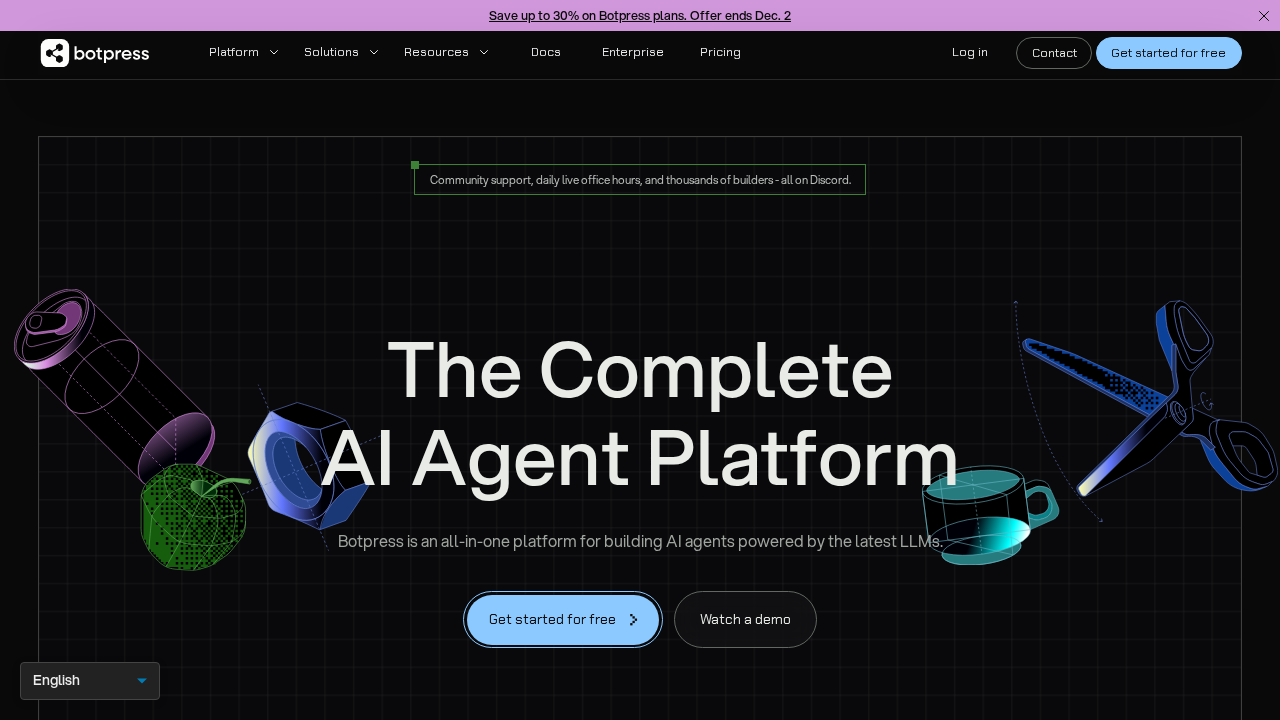
Task: Click the Discord community support banner
Action: click(x=639, y=179)
